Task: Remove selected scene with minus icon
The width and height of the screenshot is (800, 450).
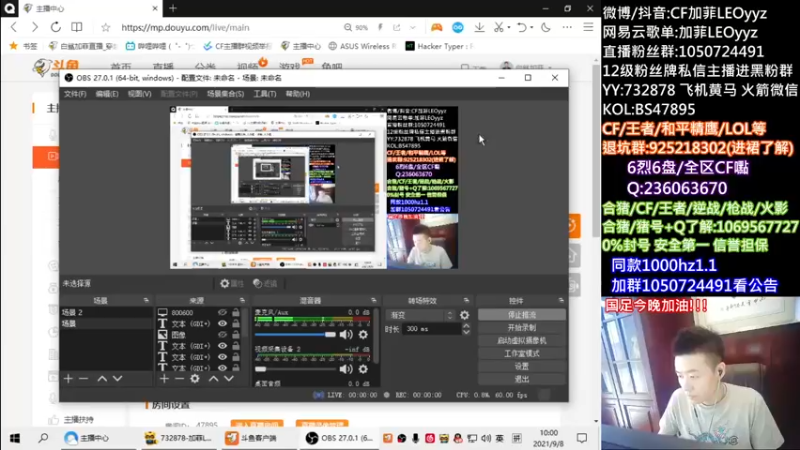Action: [84, 379]
